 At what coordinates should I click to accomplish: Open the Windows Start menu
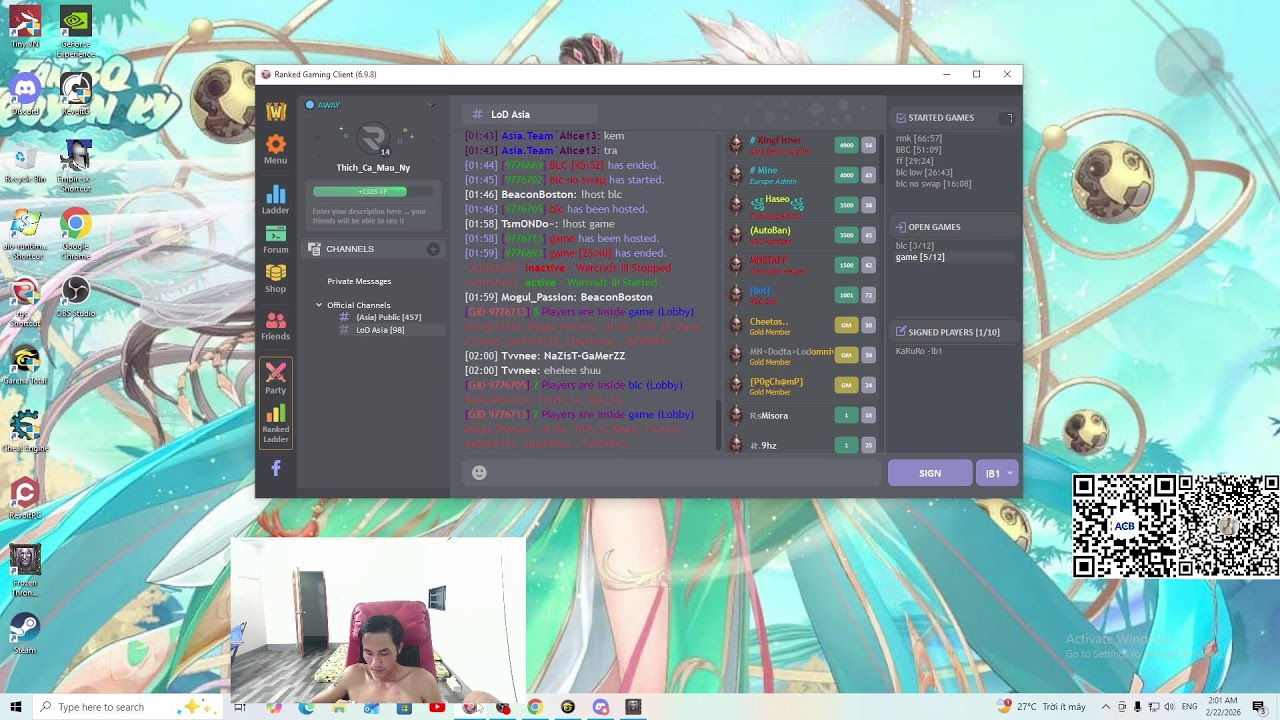coord(16,707)
